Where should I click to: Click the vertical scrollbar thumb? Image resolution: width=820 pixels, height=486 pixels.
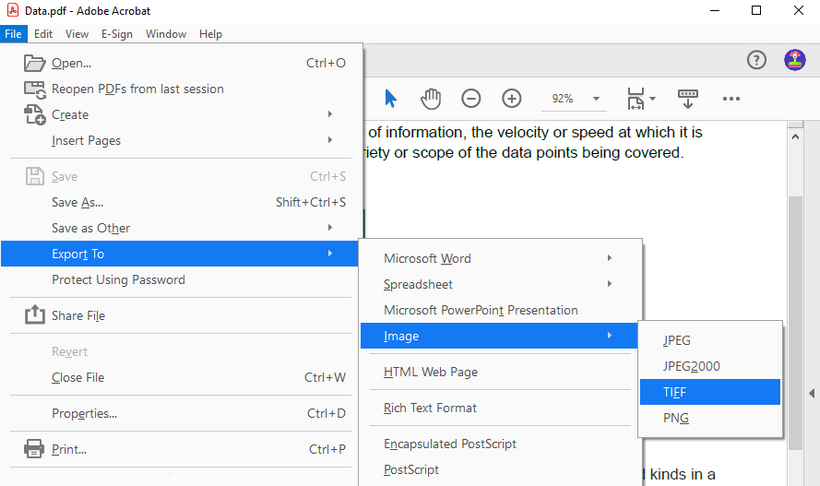[x=795, y=323]
